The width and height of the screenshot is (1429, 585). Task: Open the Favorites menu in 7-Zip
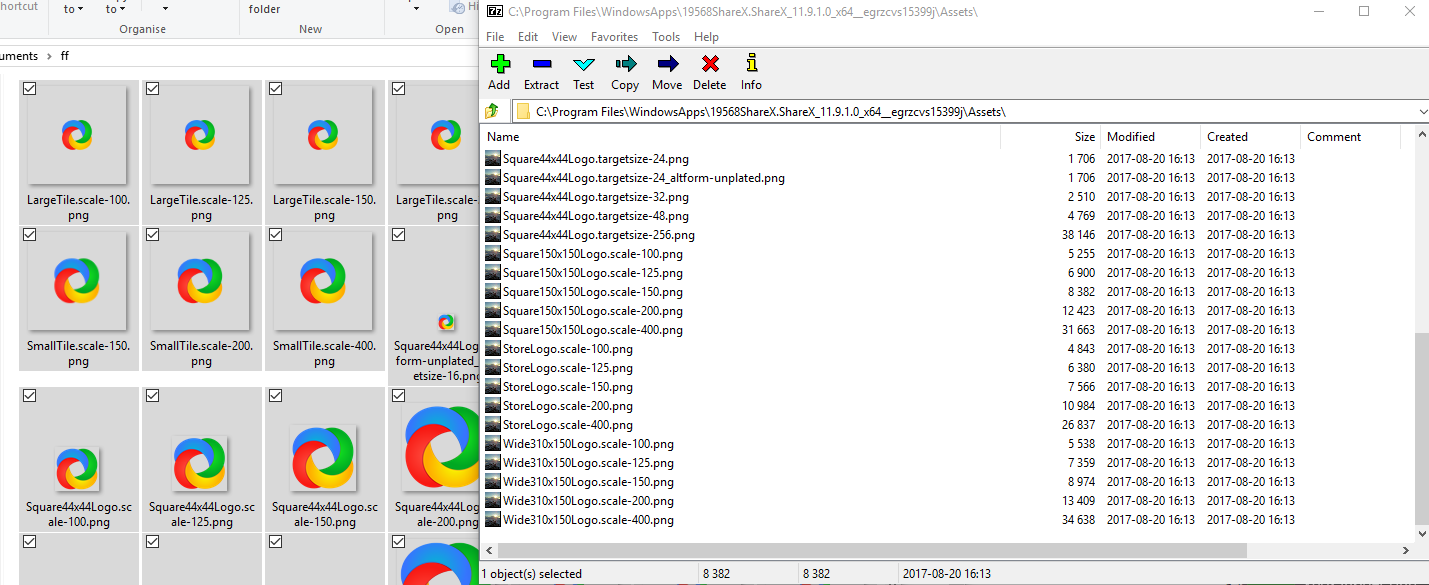click(614, 37)
